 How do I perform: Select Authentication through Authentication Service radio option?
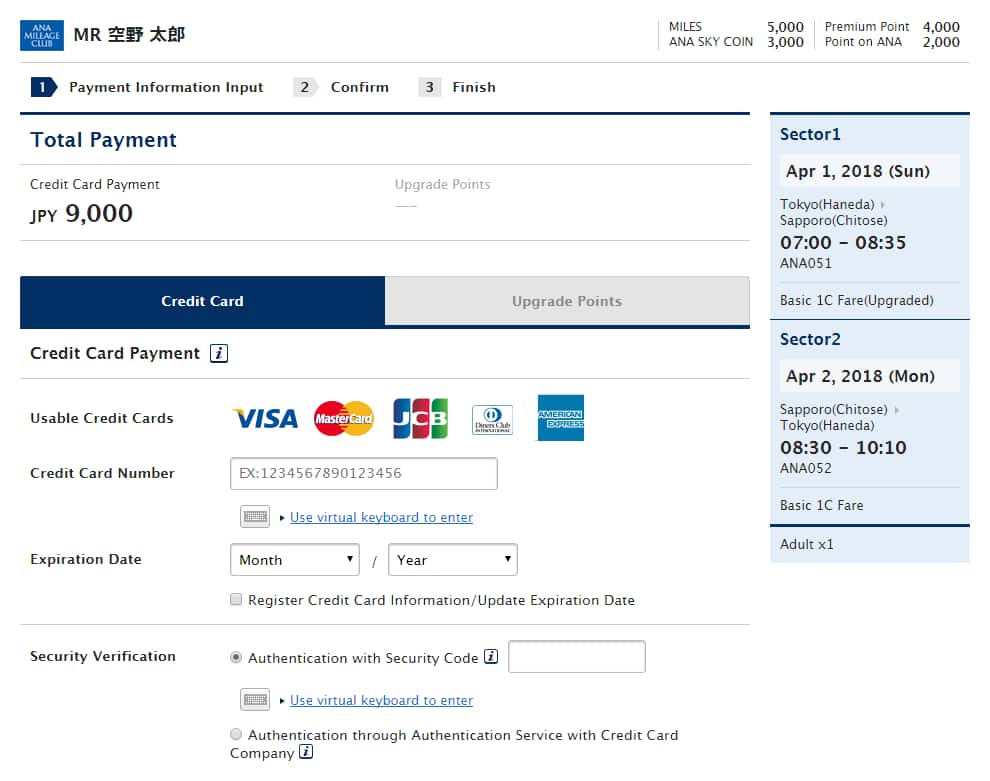[236, 734]
